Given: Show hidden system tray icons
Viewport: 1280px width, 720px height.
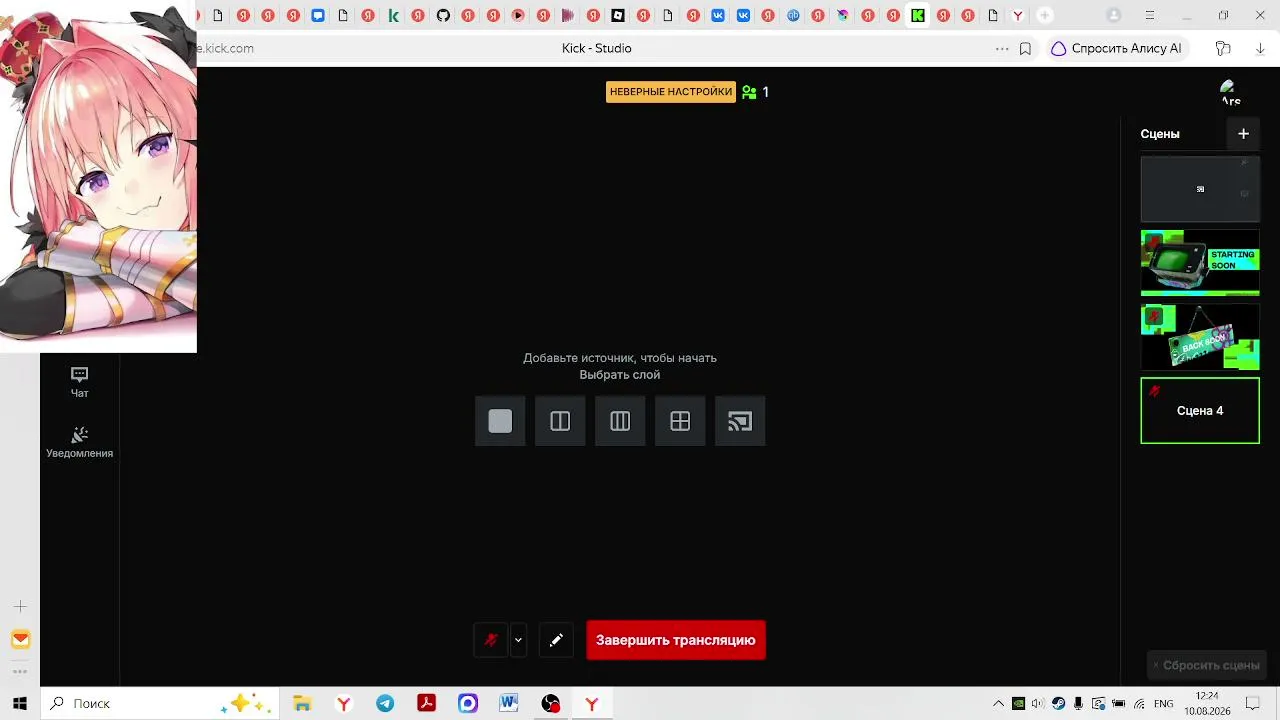Looking at the screenshot, I should pos(998,704).
